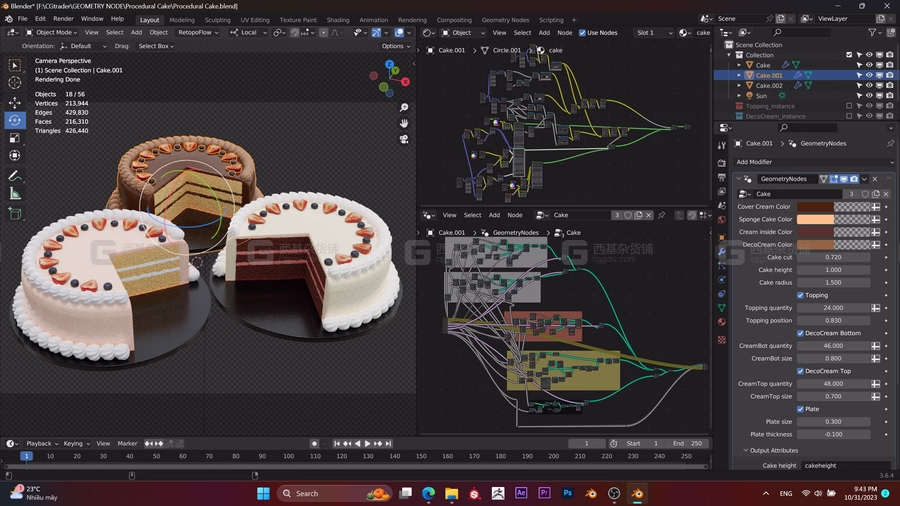Click the End frame field in timeline
This screenshot has height=506, width=900.
click(x=688, y=443)
